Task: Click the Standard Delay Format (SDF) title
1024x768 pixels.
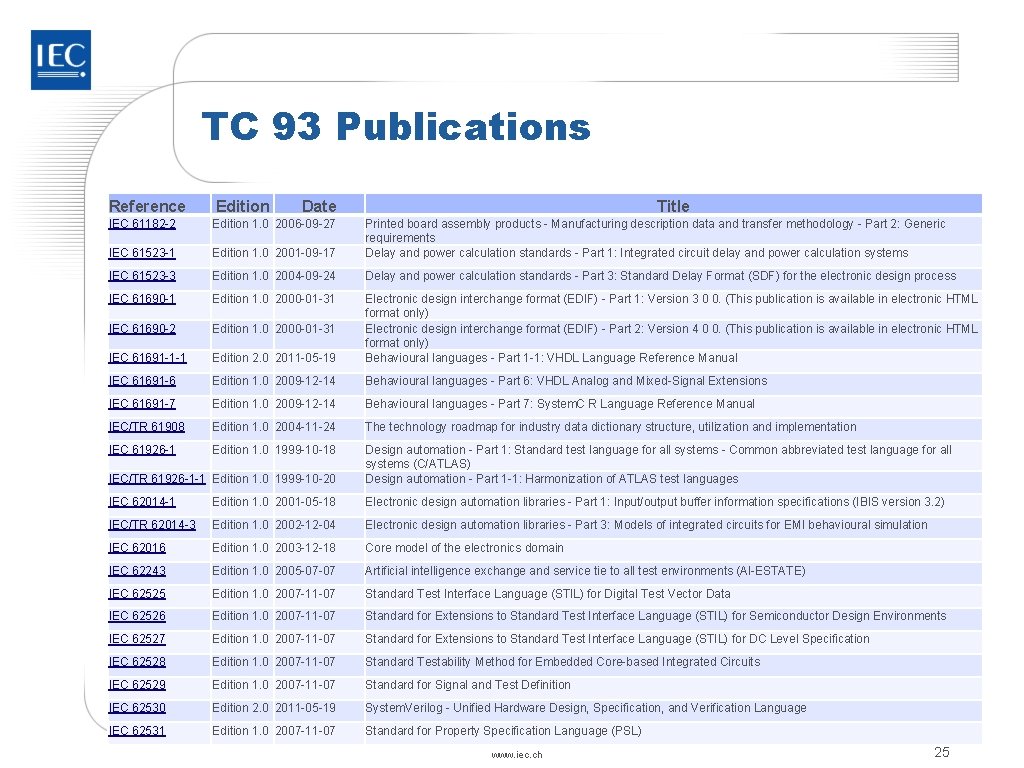Action: [x=660, y=276]
